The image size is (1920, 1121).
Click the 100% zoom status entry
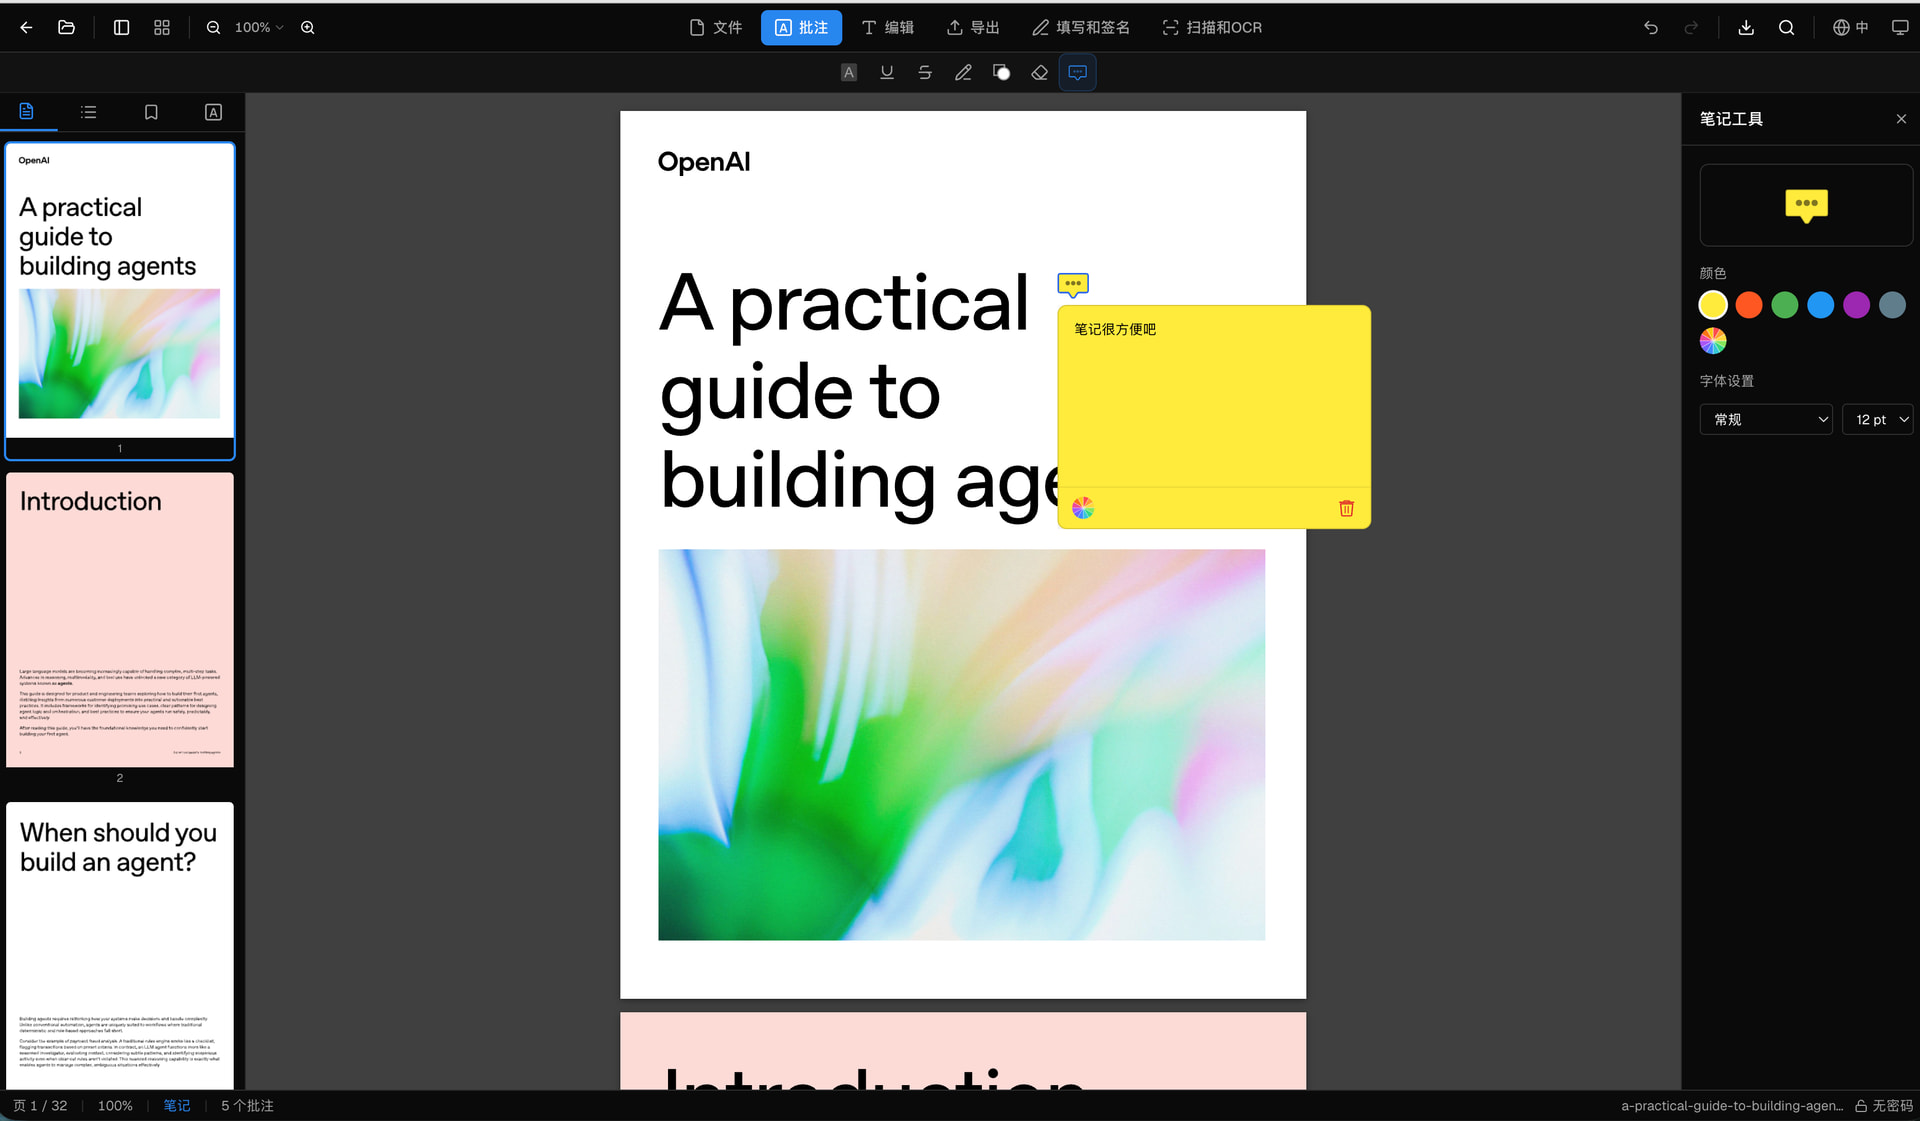coord(115,1106)
